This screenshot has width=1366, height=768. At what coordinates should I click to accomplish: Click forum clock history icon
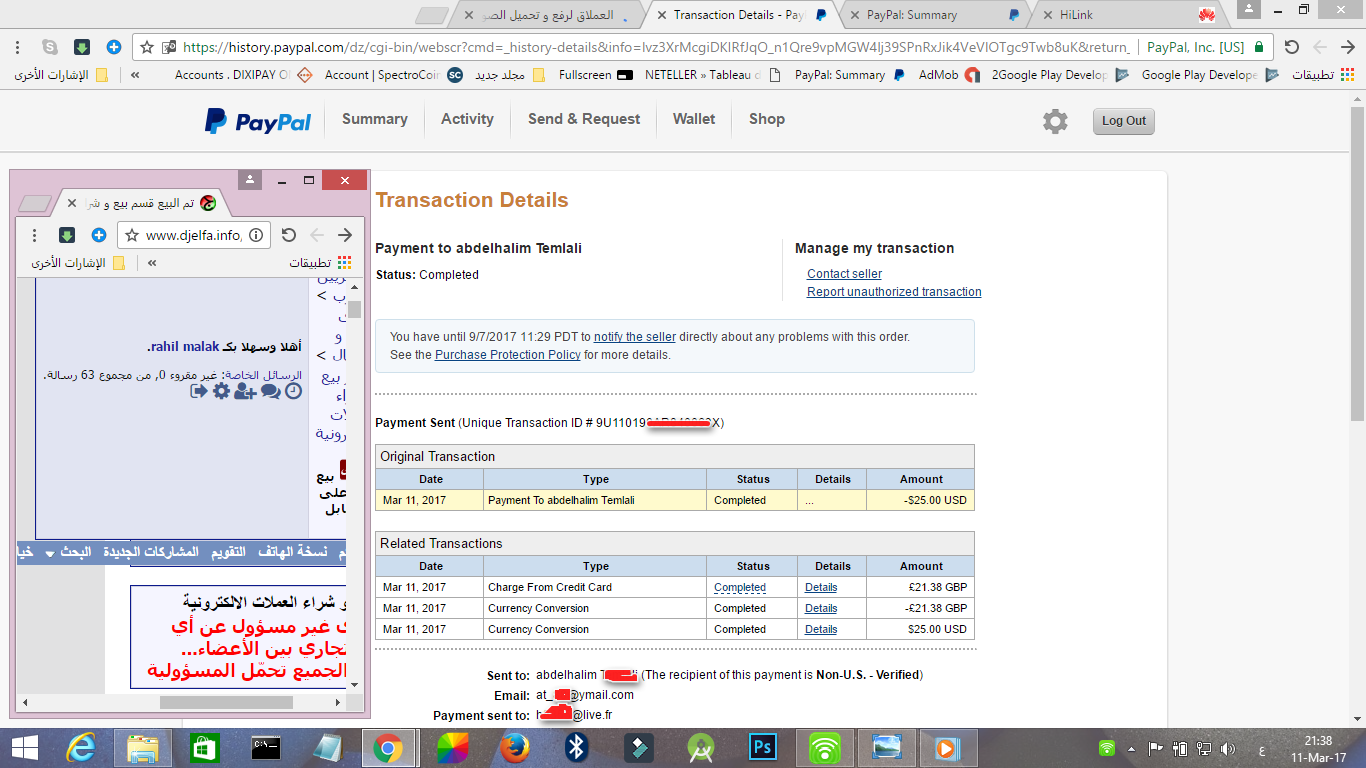tap(293, 391)
